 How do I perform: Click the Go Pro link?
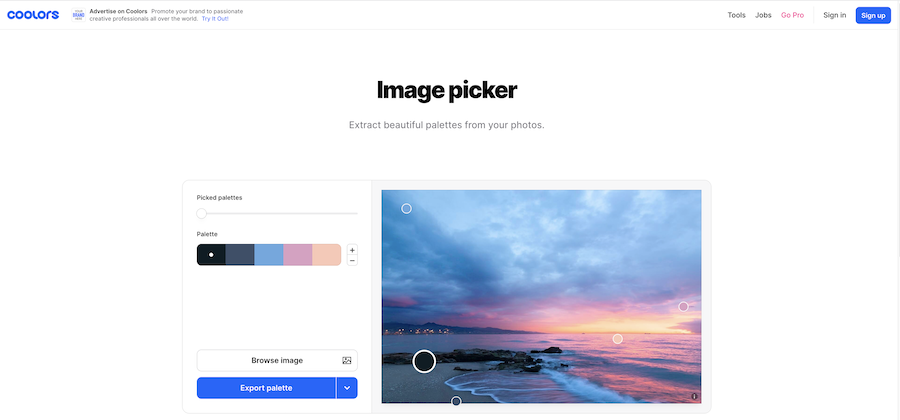pos(792,15)
